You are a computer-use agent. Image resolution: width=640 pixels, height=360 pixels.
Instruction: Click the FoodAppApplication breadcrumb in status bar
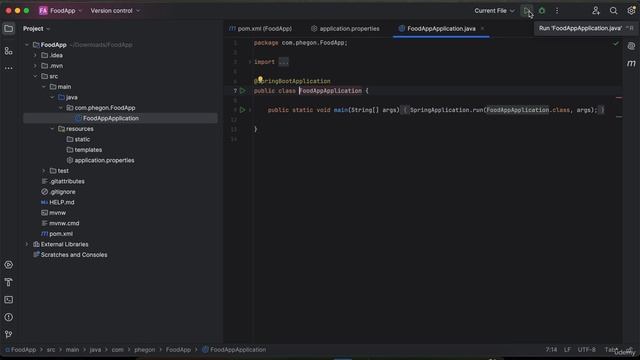click(x=234, y=350)
